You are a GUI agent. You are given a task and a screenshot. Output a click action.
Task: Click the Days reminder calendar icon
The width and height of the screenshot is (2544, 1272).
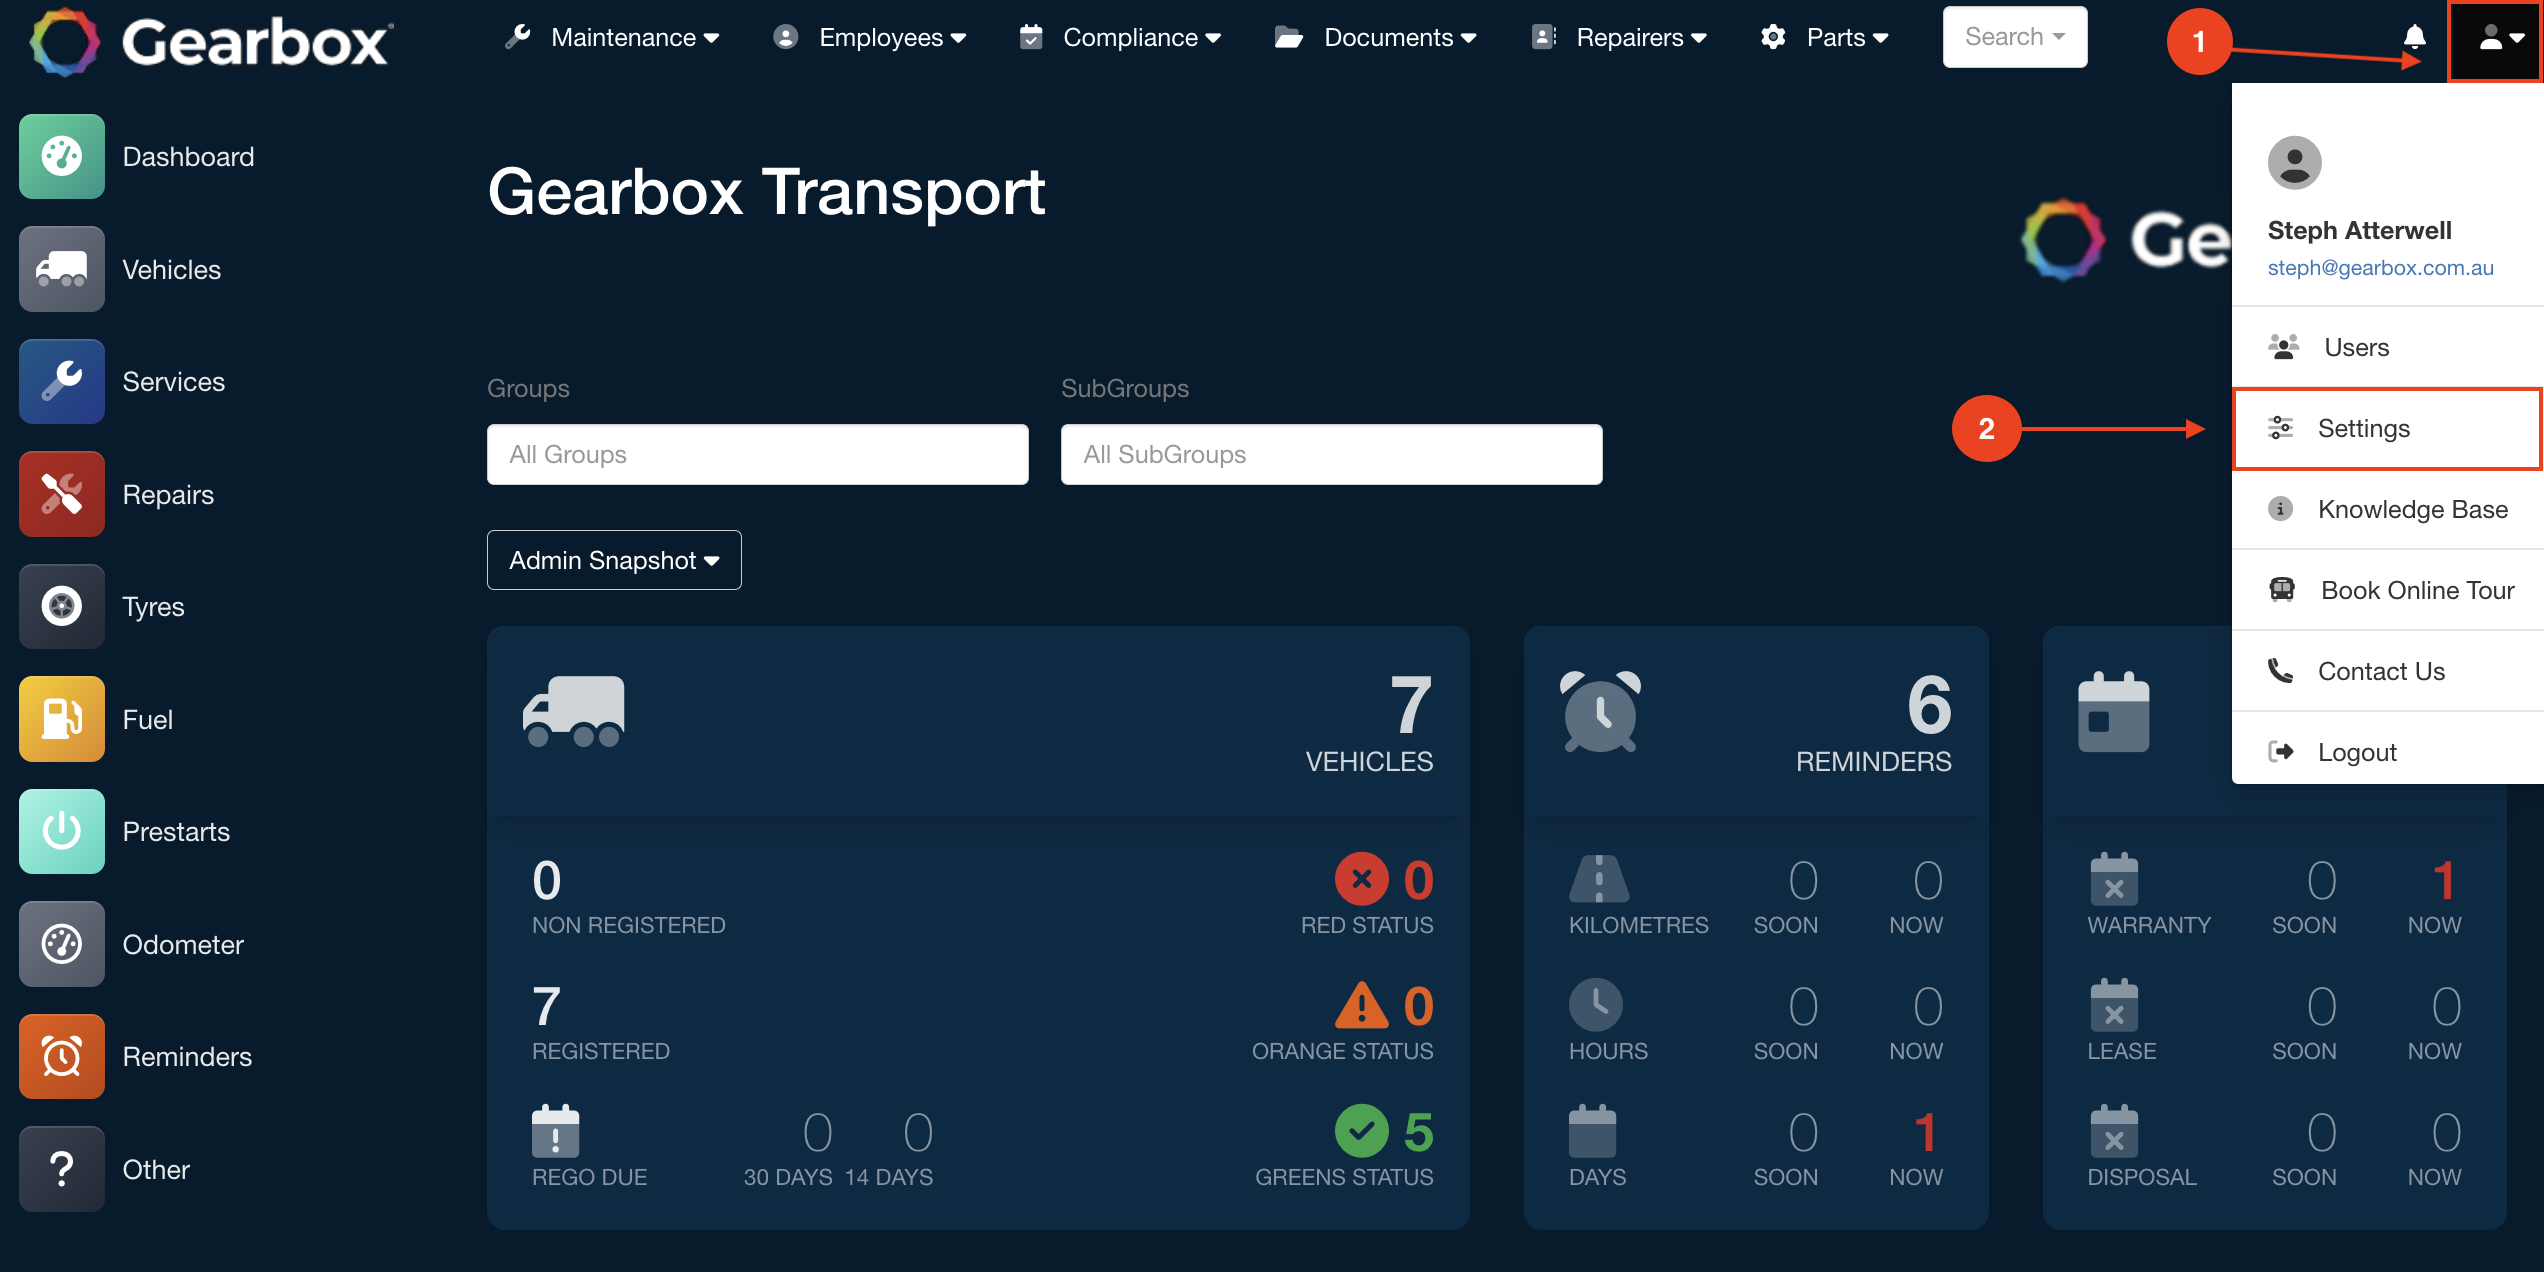coord(1593,1131)
